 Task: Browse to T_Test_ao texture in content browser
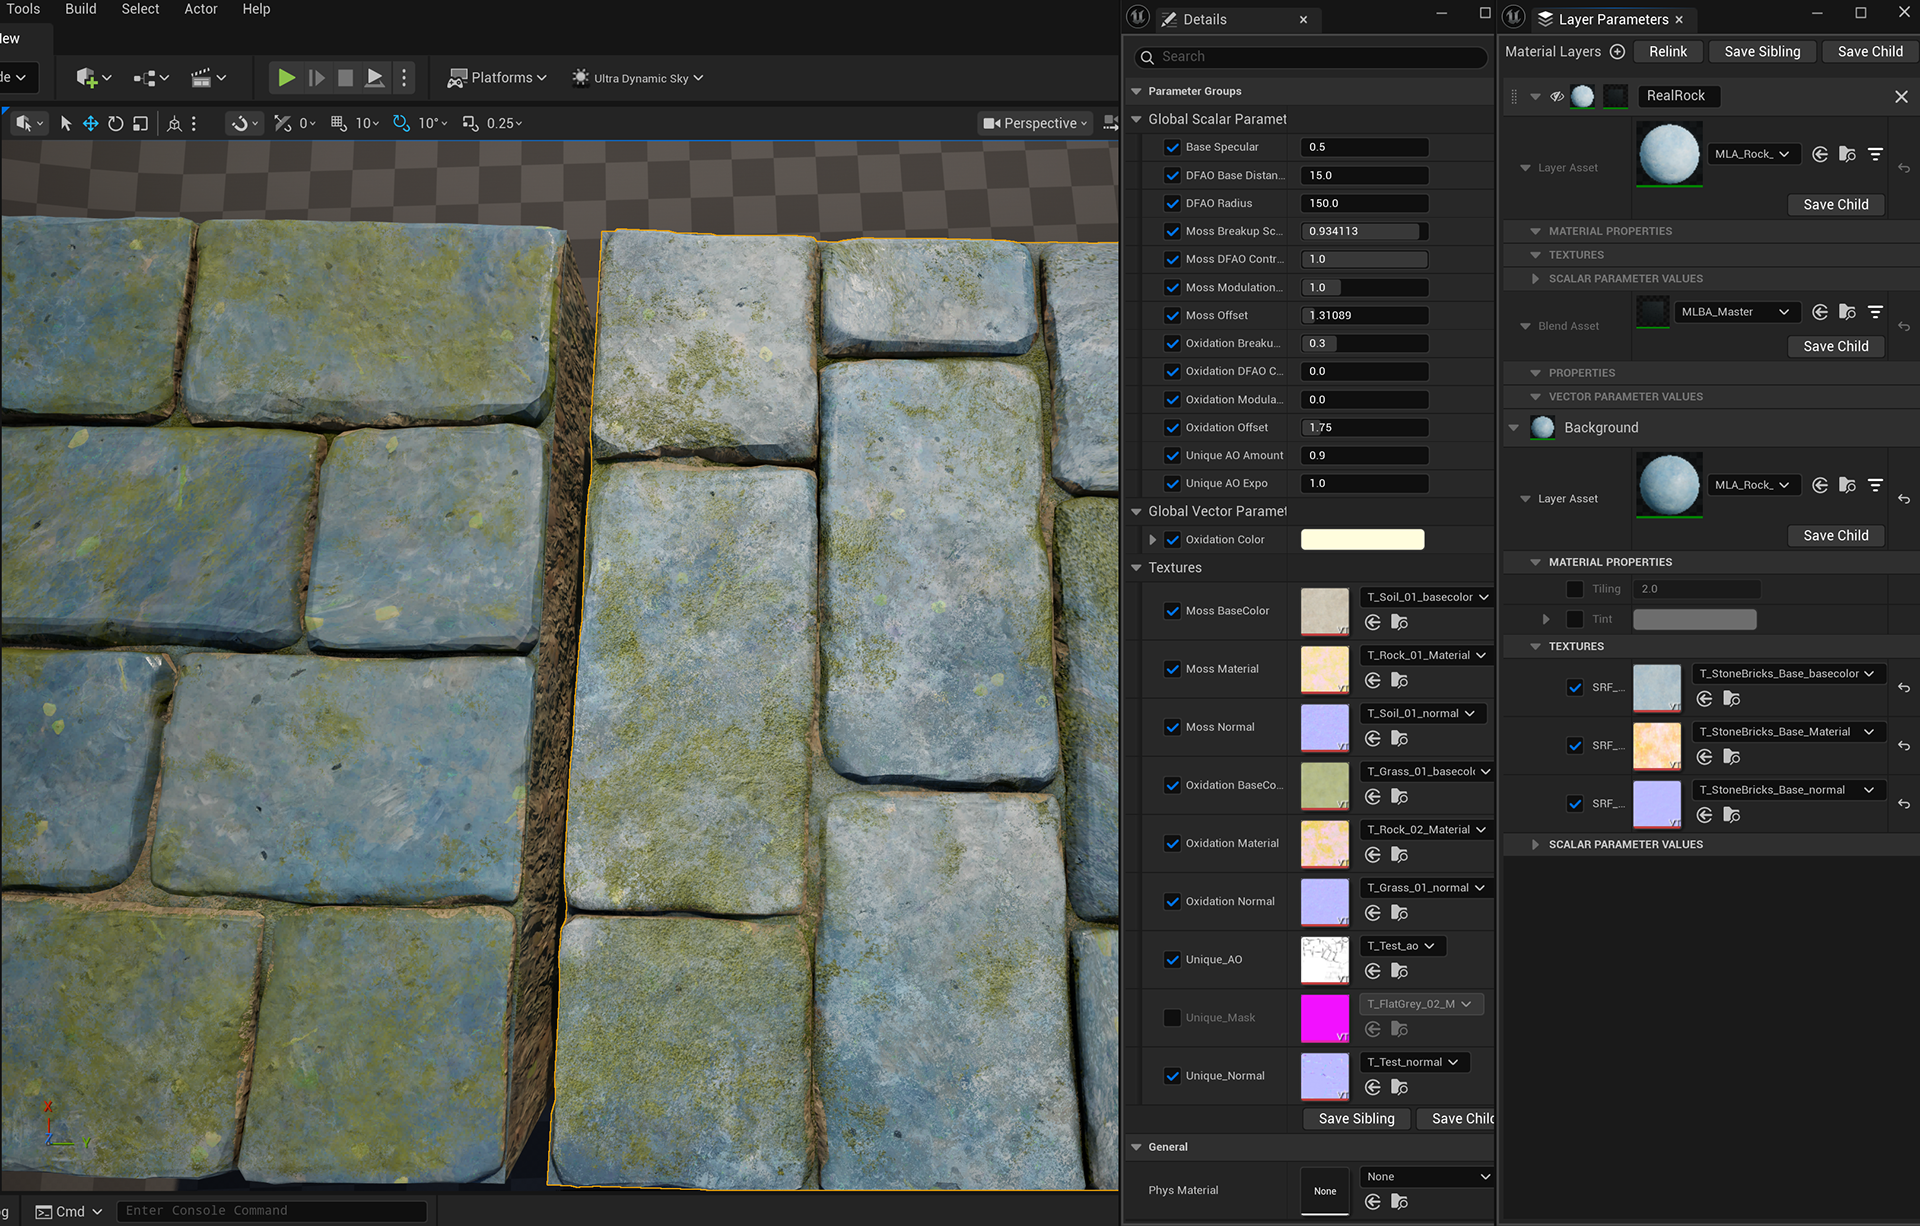click(1399, 971)
